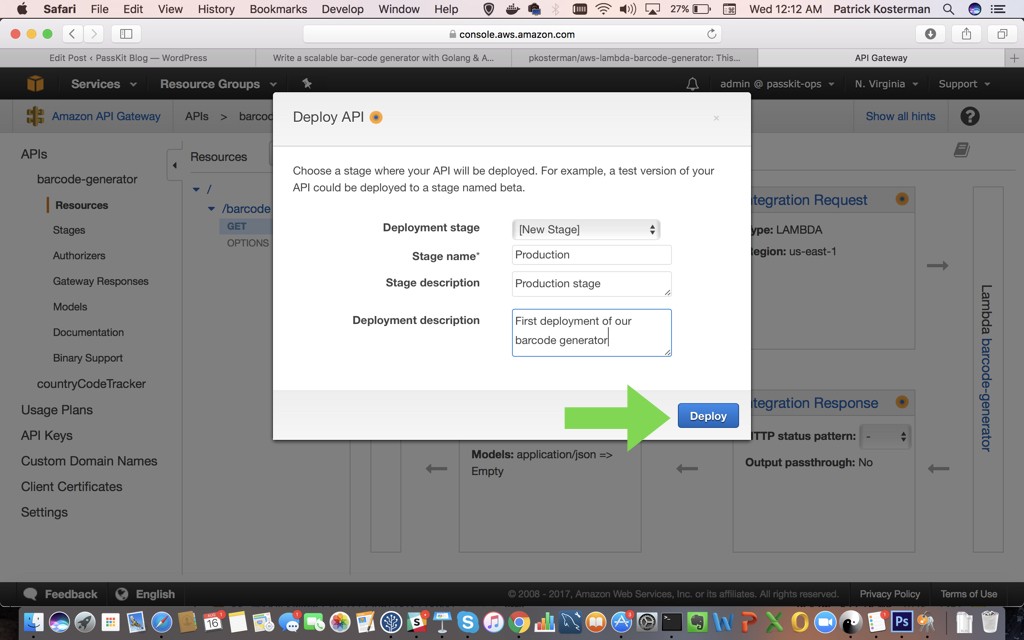The image size is (1024, 640).
Task: Open Integration Response heading link
Action: point(814,404)
